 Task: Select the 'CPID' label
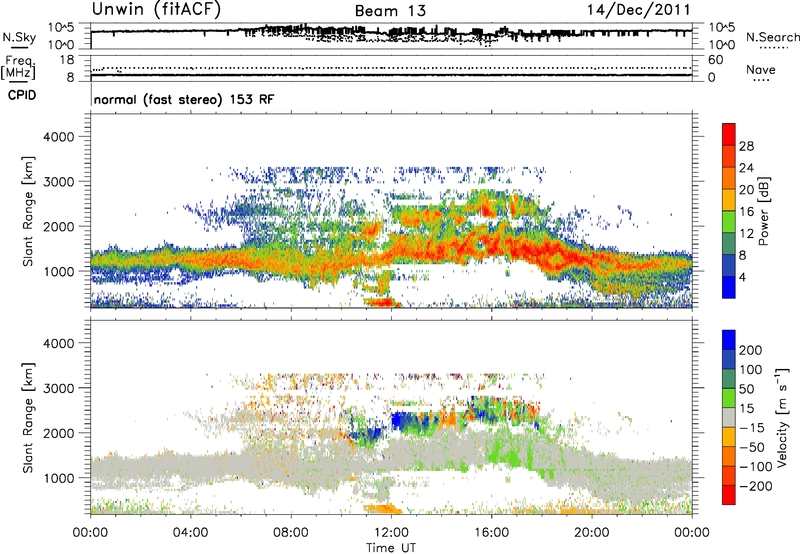(22, 95)
